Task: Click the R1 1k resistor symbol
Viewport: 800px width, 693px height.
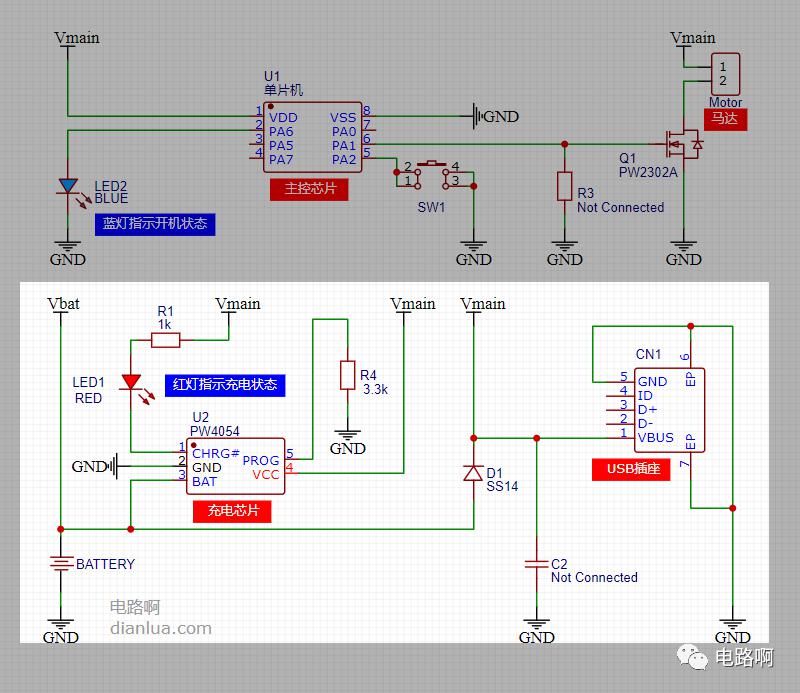Action: pos(165,340)
